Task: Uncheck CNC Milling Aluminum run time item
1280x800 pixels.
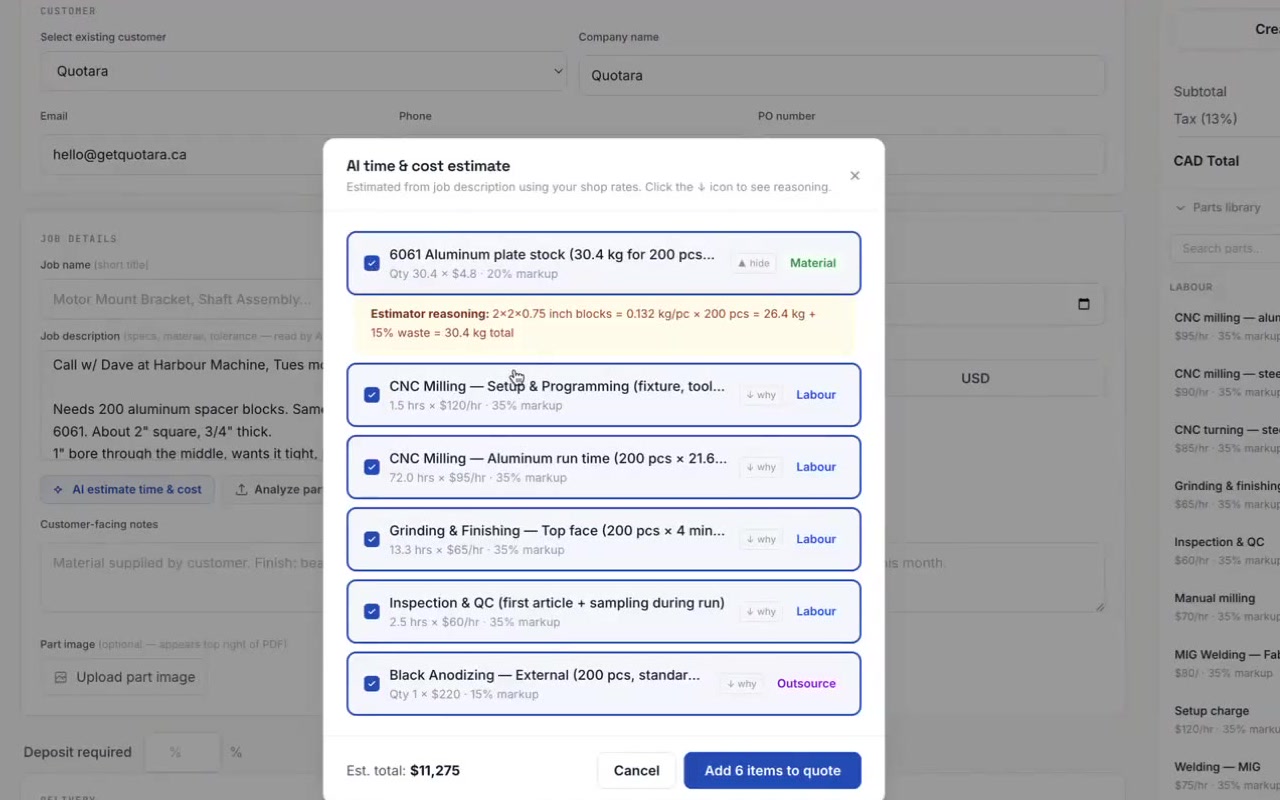Action: tap(372, 467)
